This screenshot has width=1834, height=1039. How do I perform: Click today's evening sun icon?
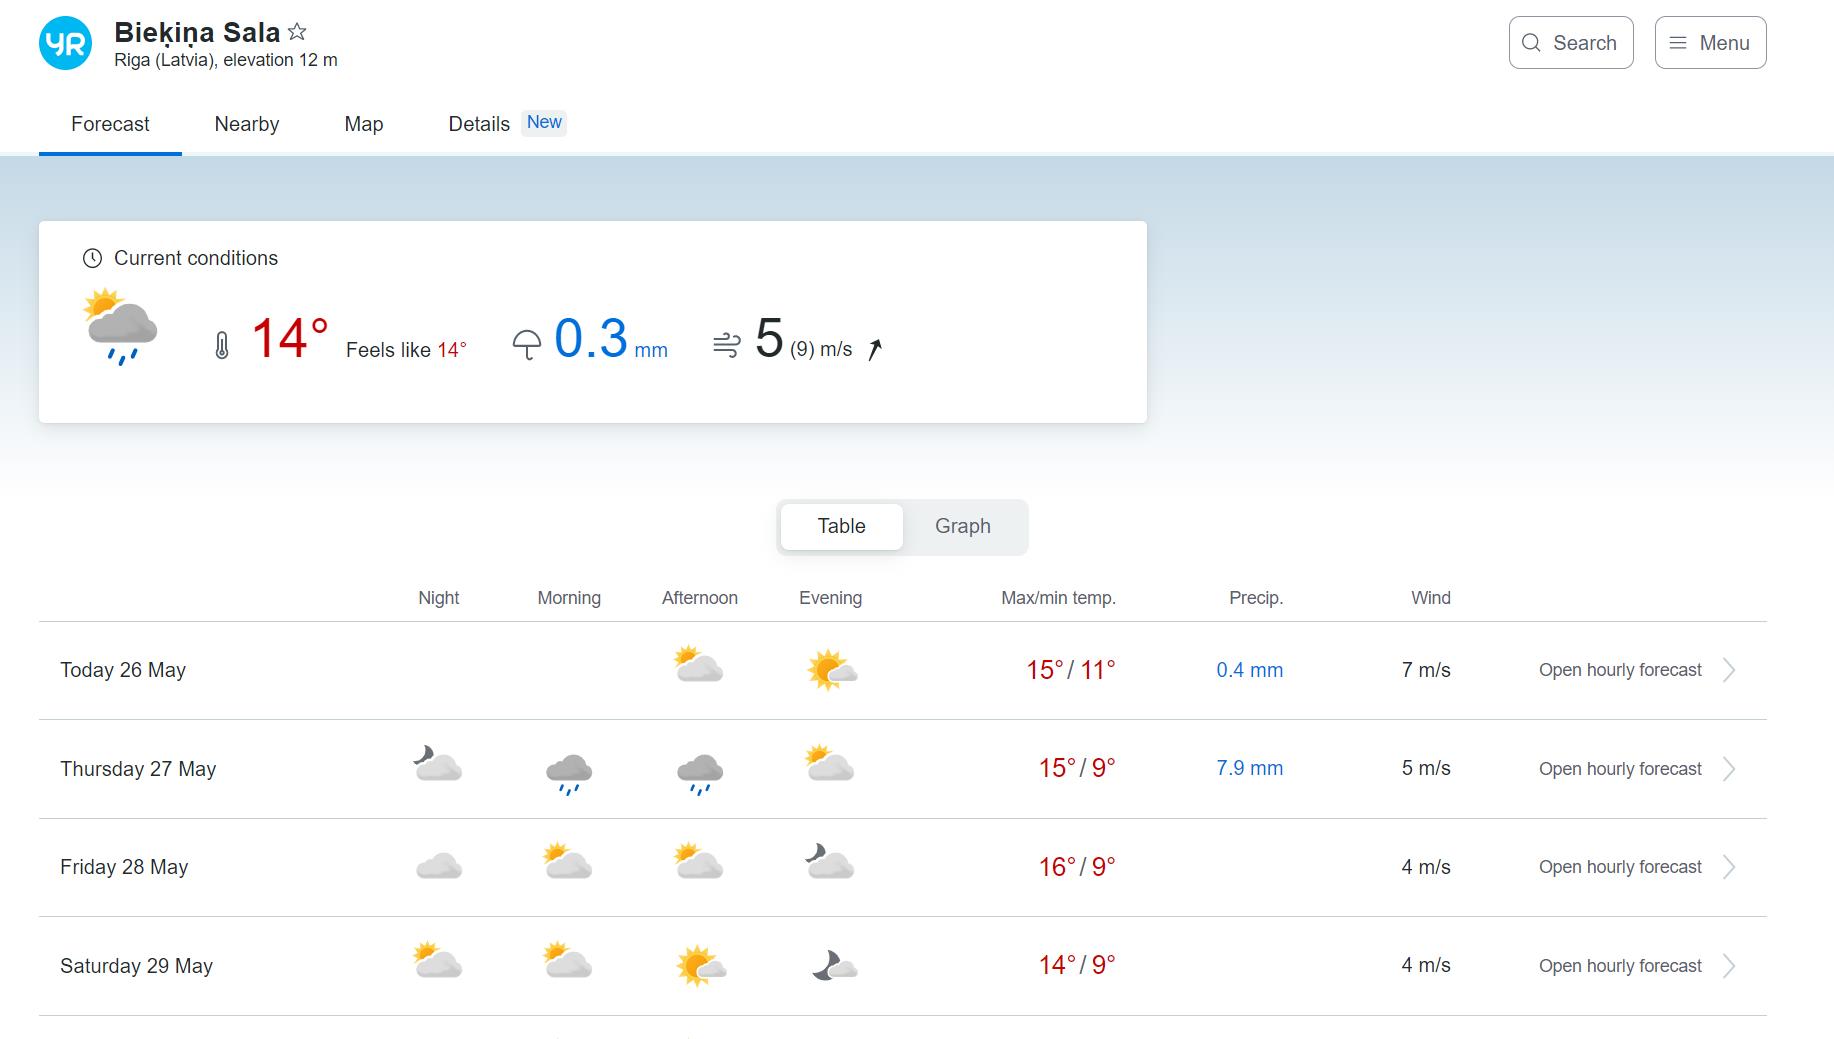pos(831,670)
